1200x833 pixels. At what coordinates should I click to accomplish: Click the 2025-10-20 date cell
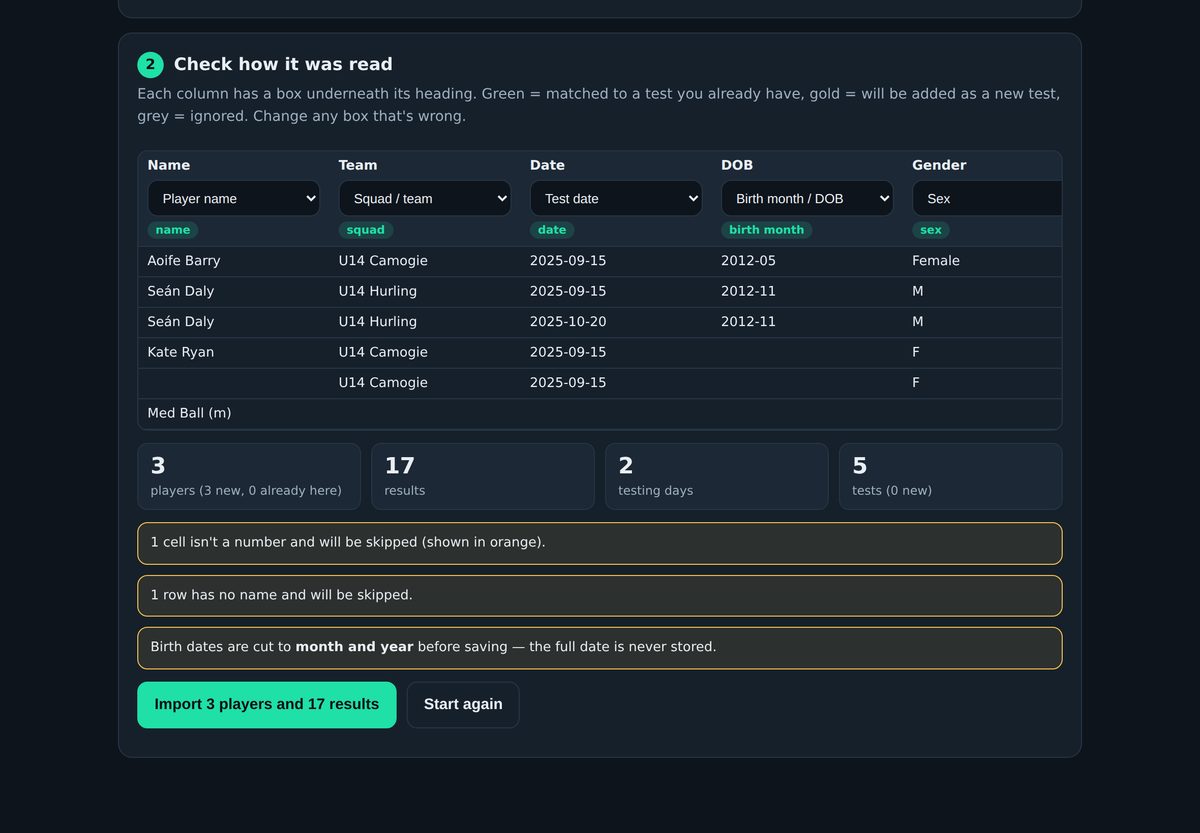pos(616,322)
